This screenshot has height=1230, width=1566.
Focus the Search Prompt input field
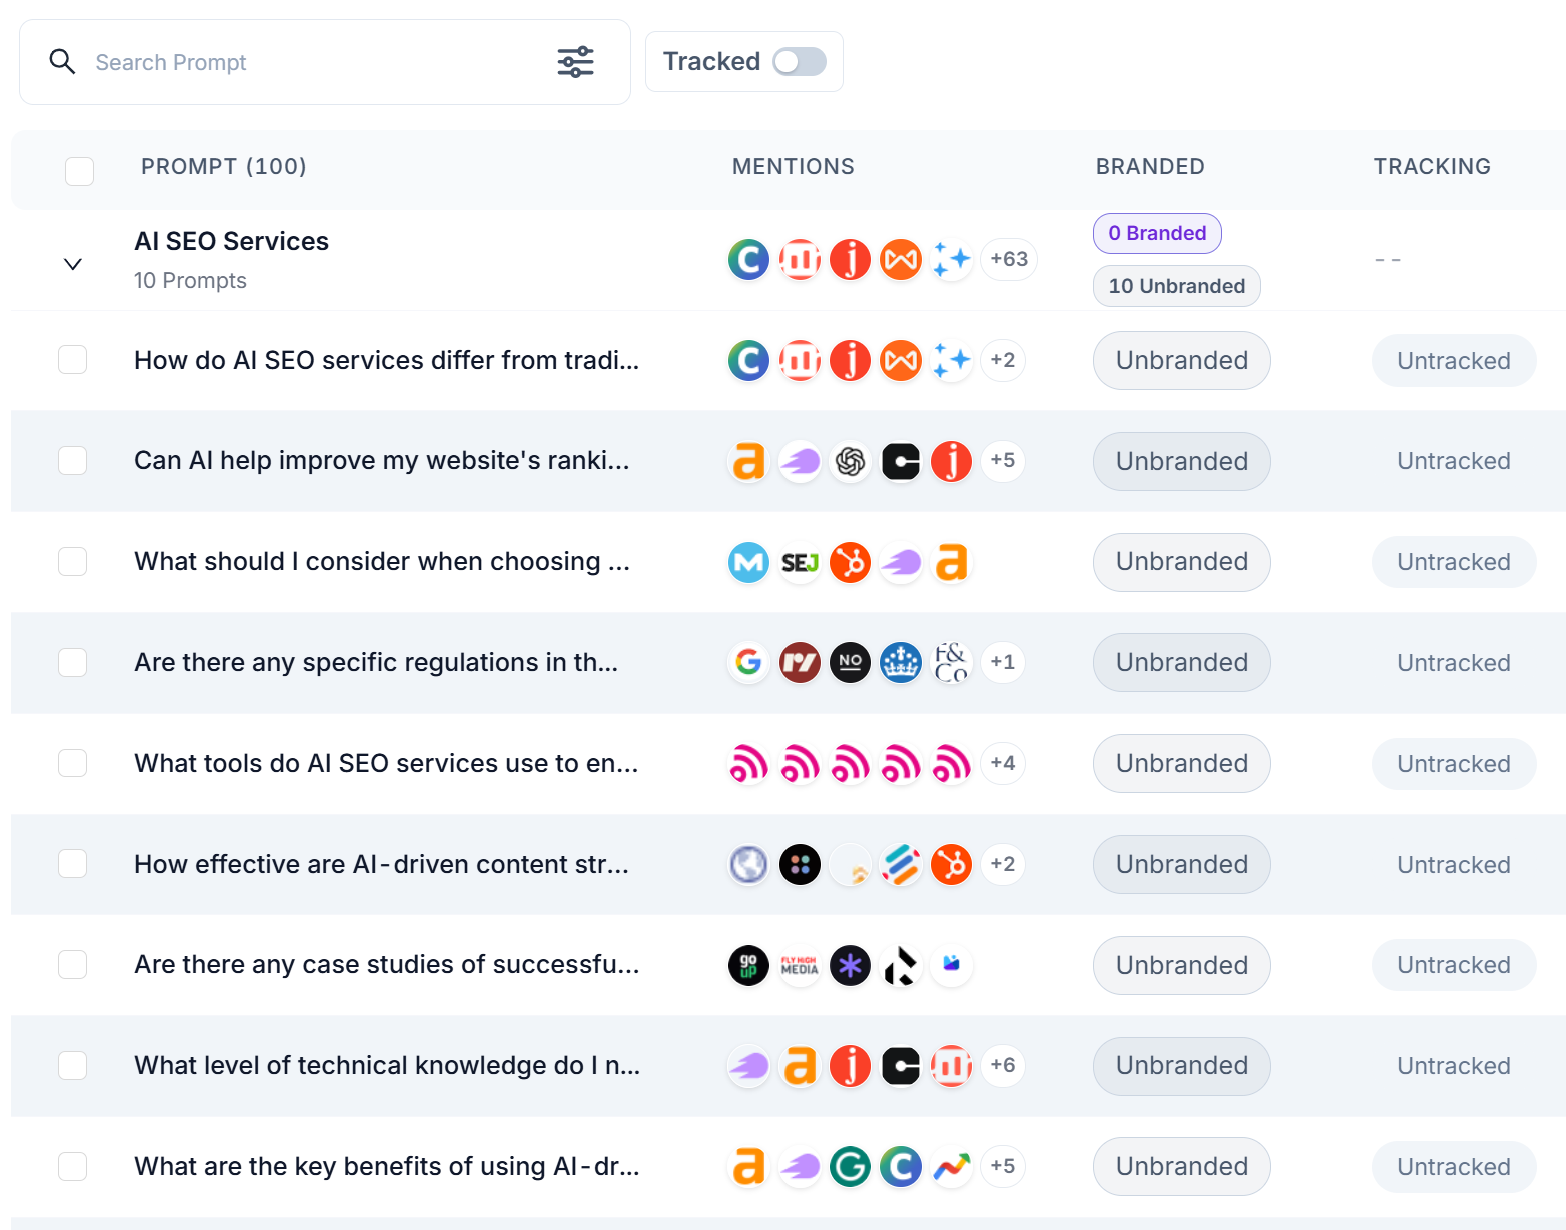310,62
